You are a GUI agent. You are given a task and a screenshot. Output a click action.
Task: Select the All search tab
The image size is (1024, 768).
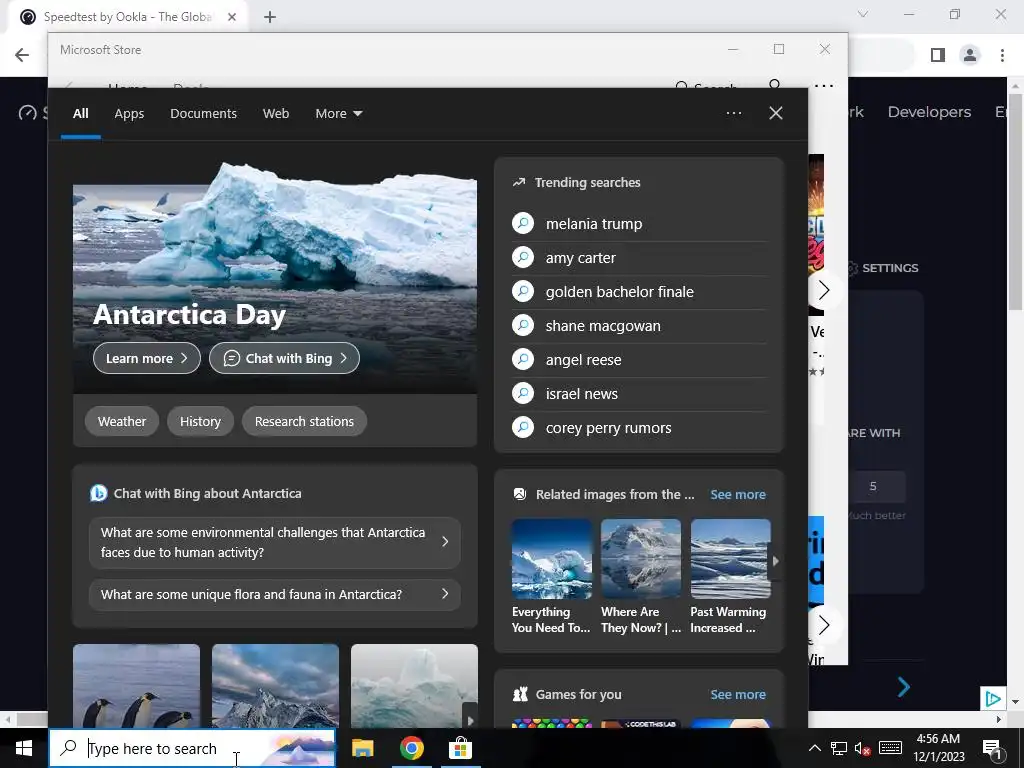(x=80, y=114)
